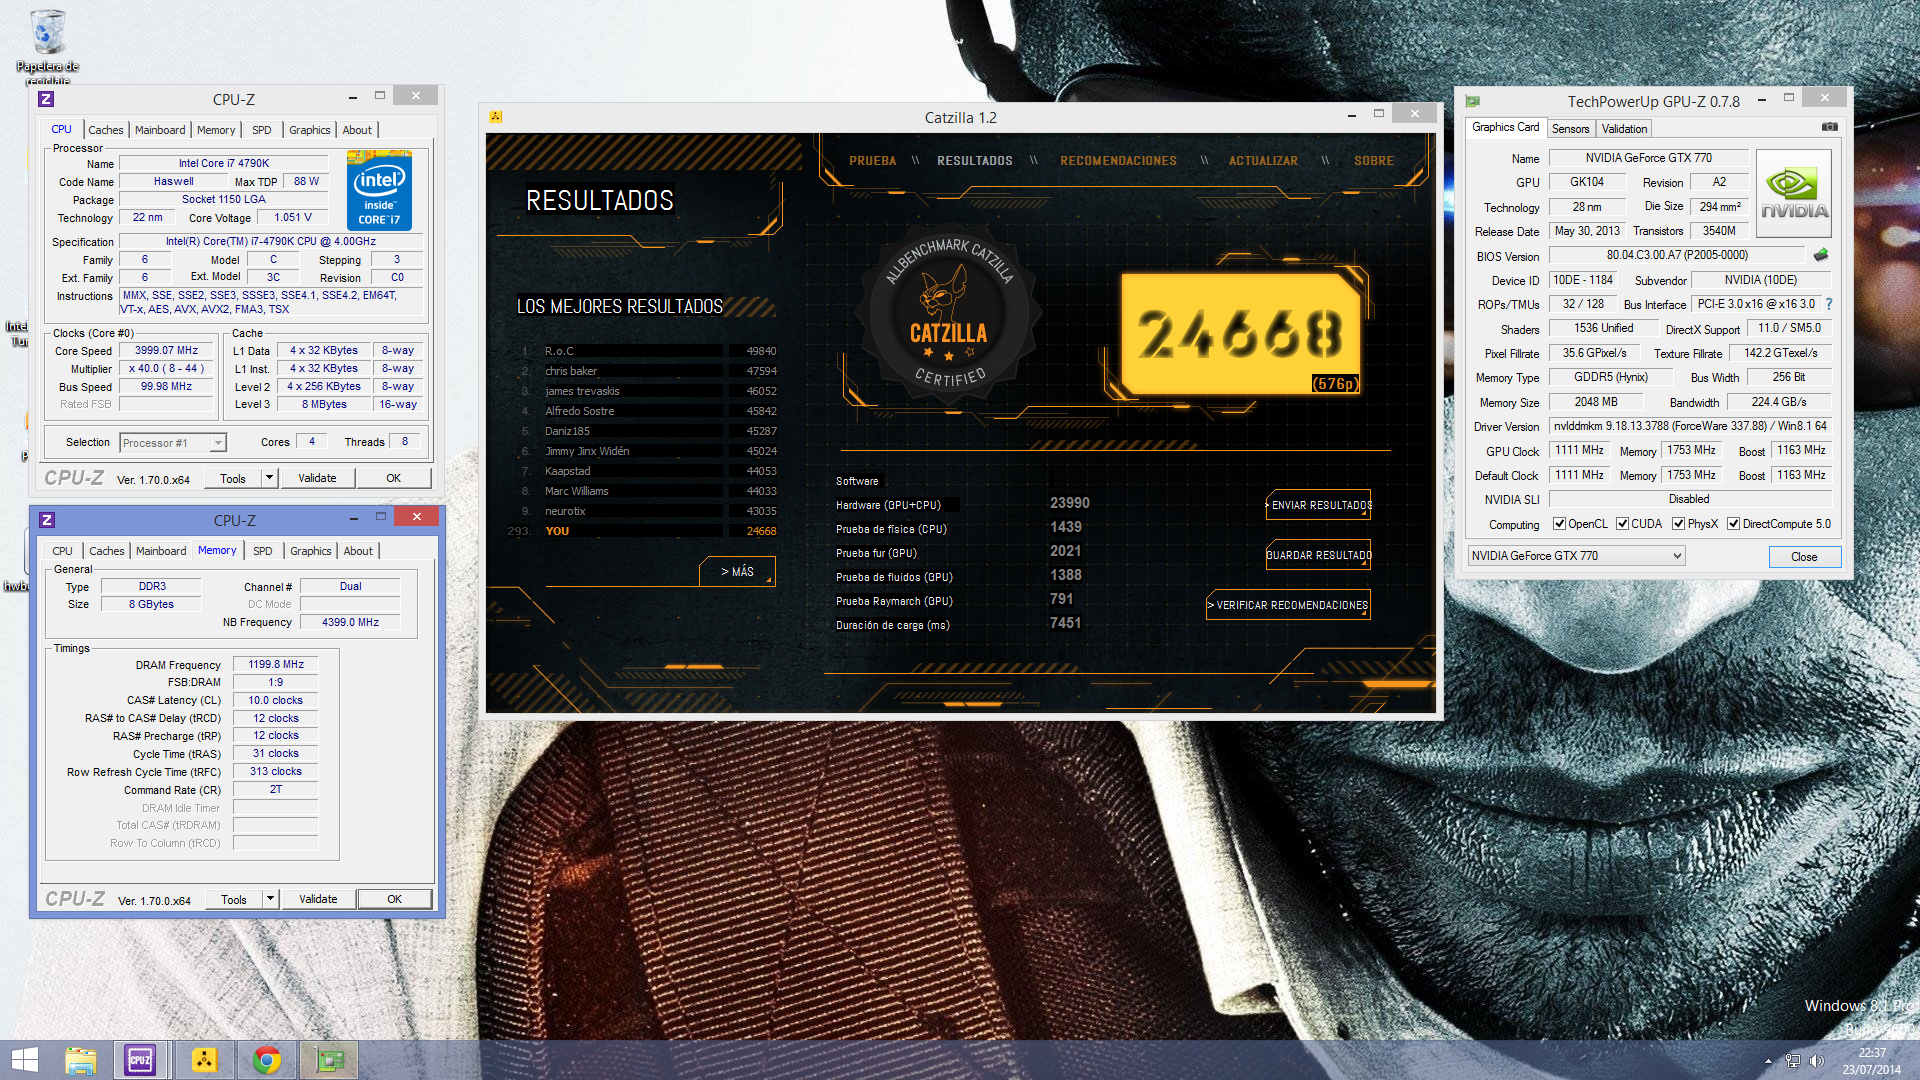1920x1080 pixels.
Task: Minimize the Catzilla window
Action: tap(1352, 115)
